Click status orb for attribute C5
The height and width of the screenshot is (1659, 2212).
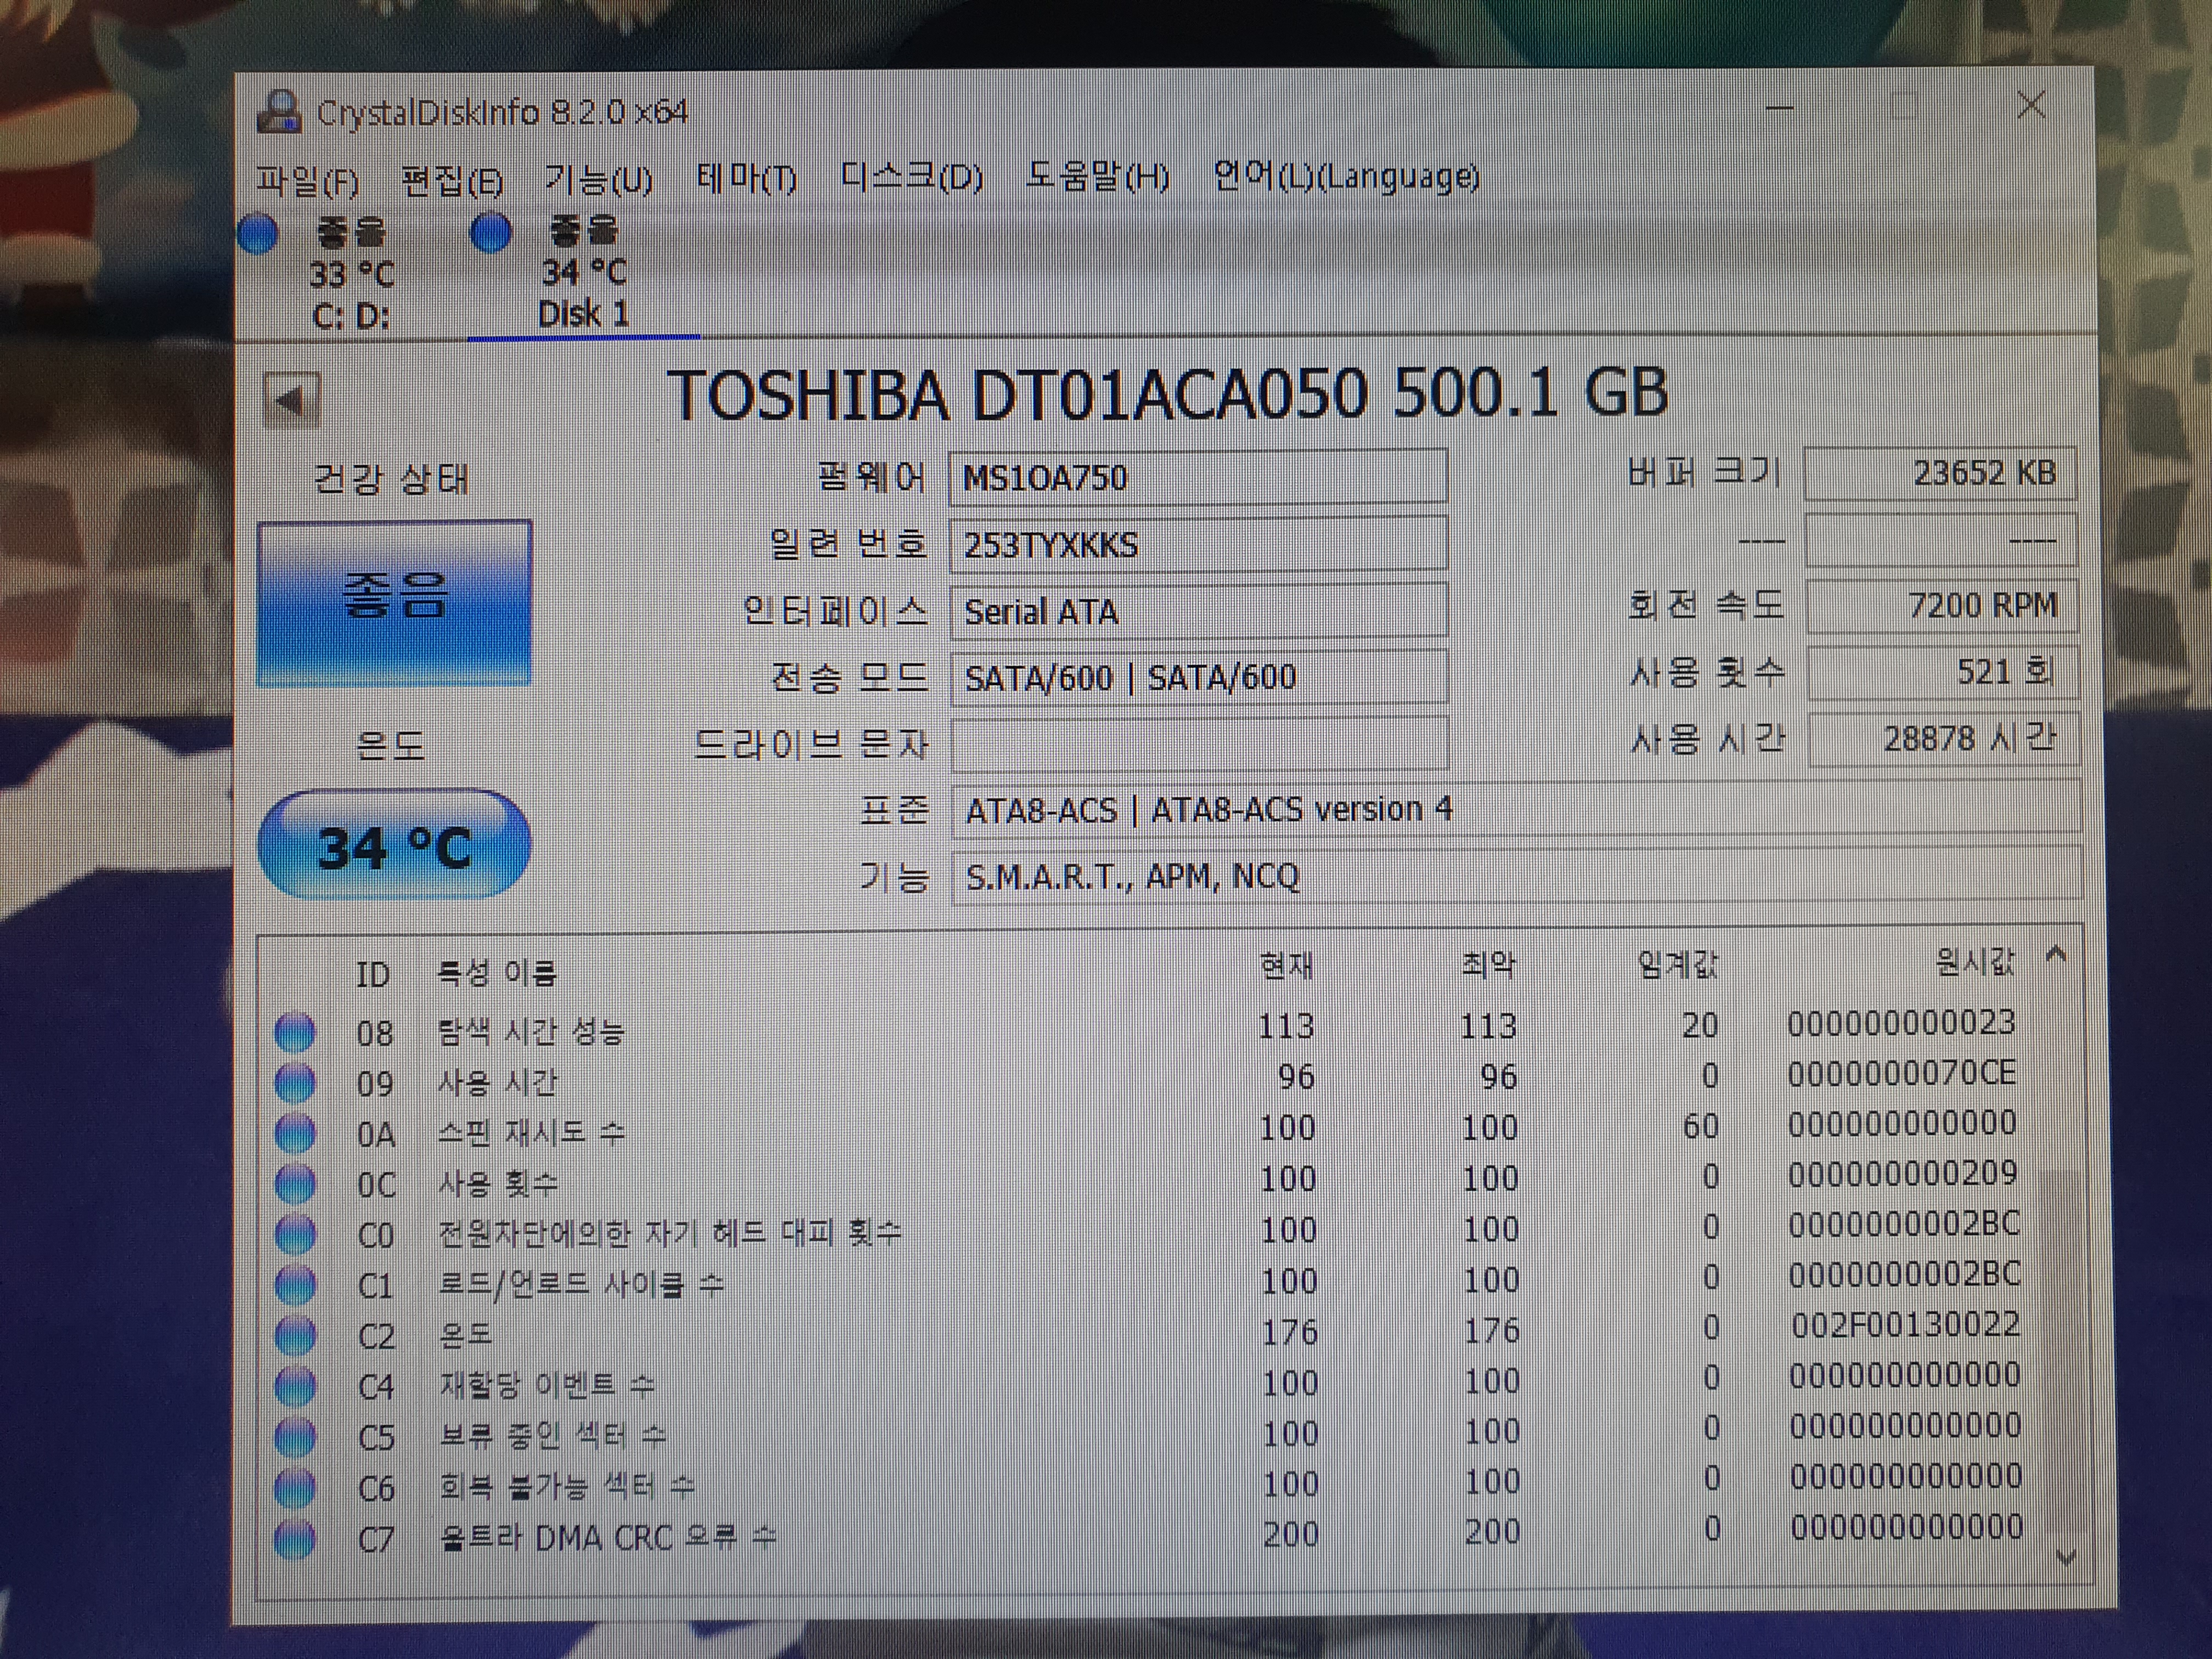295,1438
